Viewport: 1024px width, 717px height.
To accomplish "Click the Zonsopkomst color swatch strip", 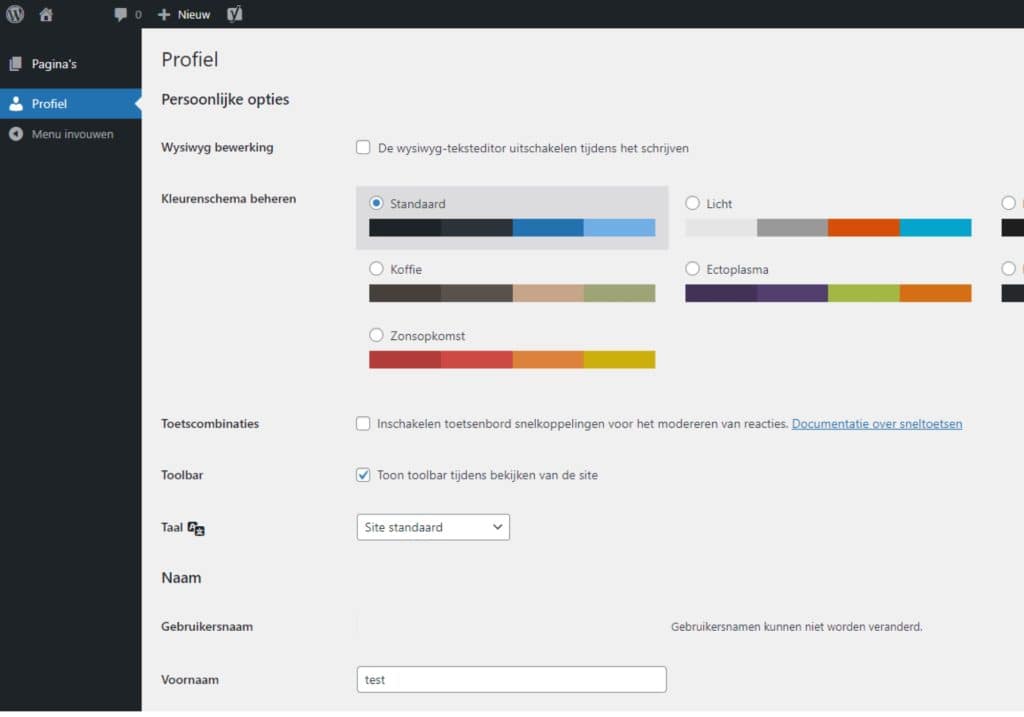I will 511,358.
